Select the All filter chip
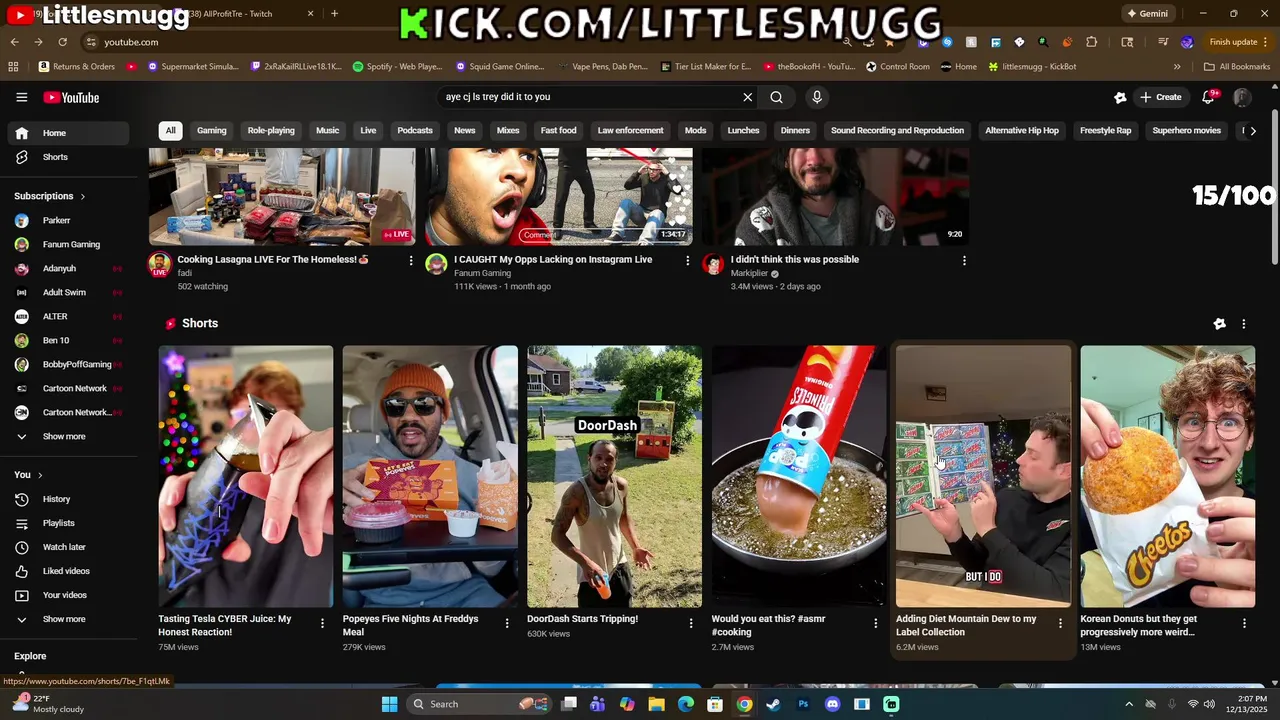The width and height of the screenshot is (1280, 720). tap(170, 130)
